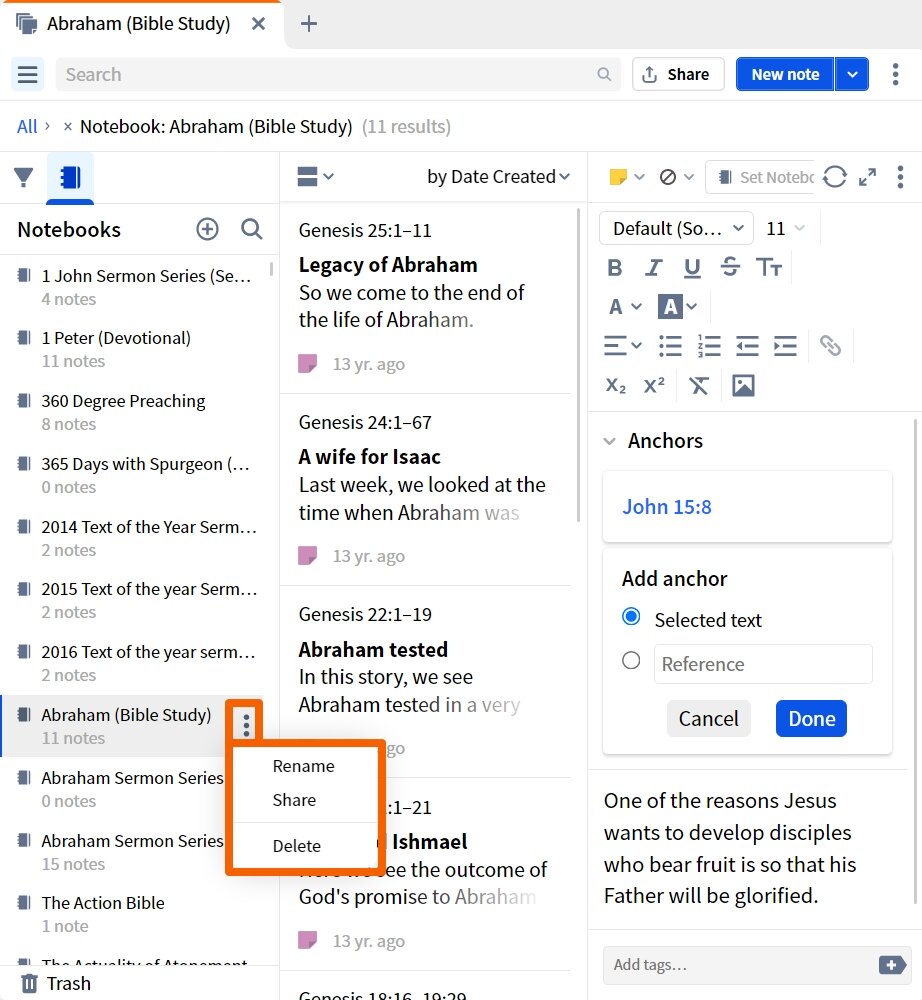Open the list view layout dropdown

tap(315, 177)
